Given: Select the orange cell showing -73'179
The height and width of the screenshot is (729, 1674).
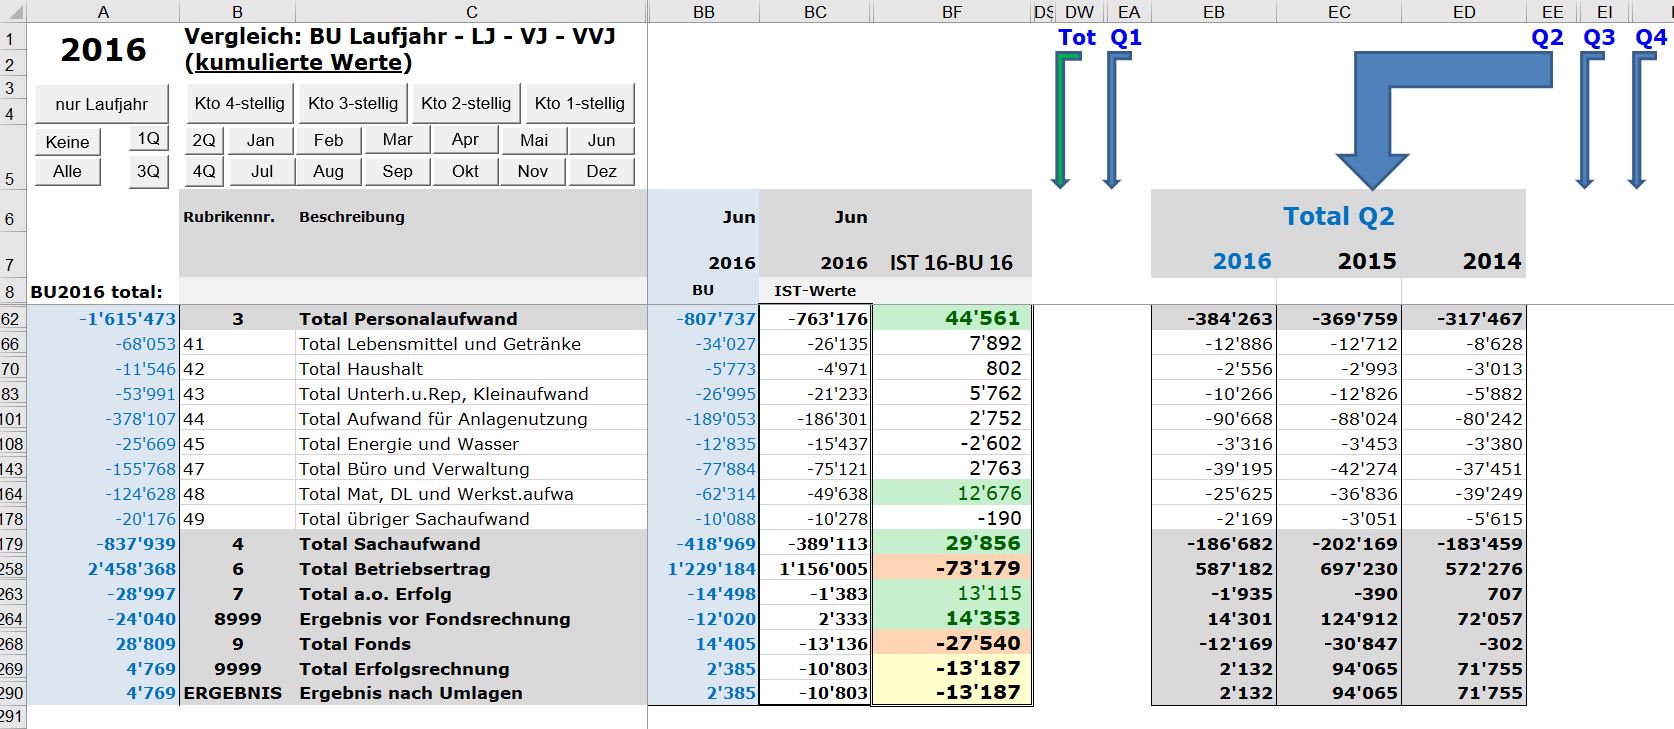Looking at the screenshot, I should [x=951, y=569].
